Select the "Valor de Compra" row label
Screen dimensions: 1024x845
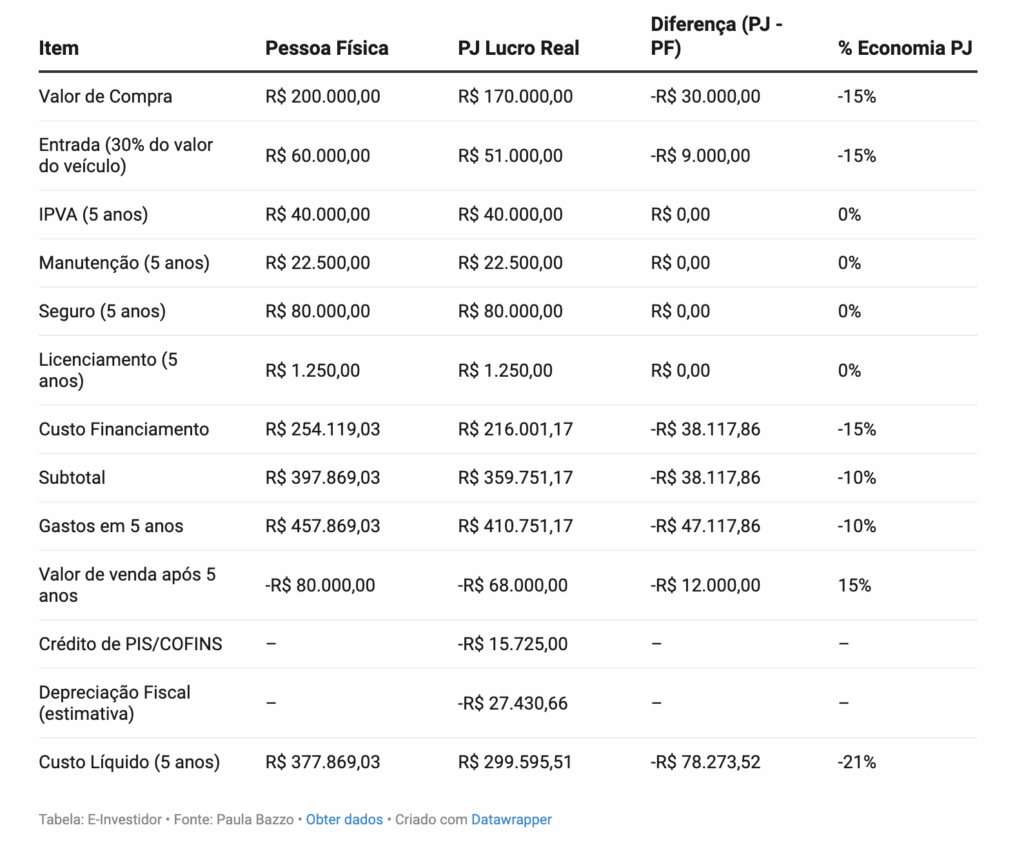[x=105, y=96]
